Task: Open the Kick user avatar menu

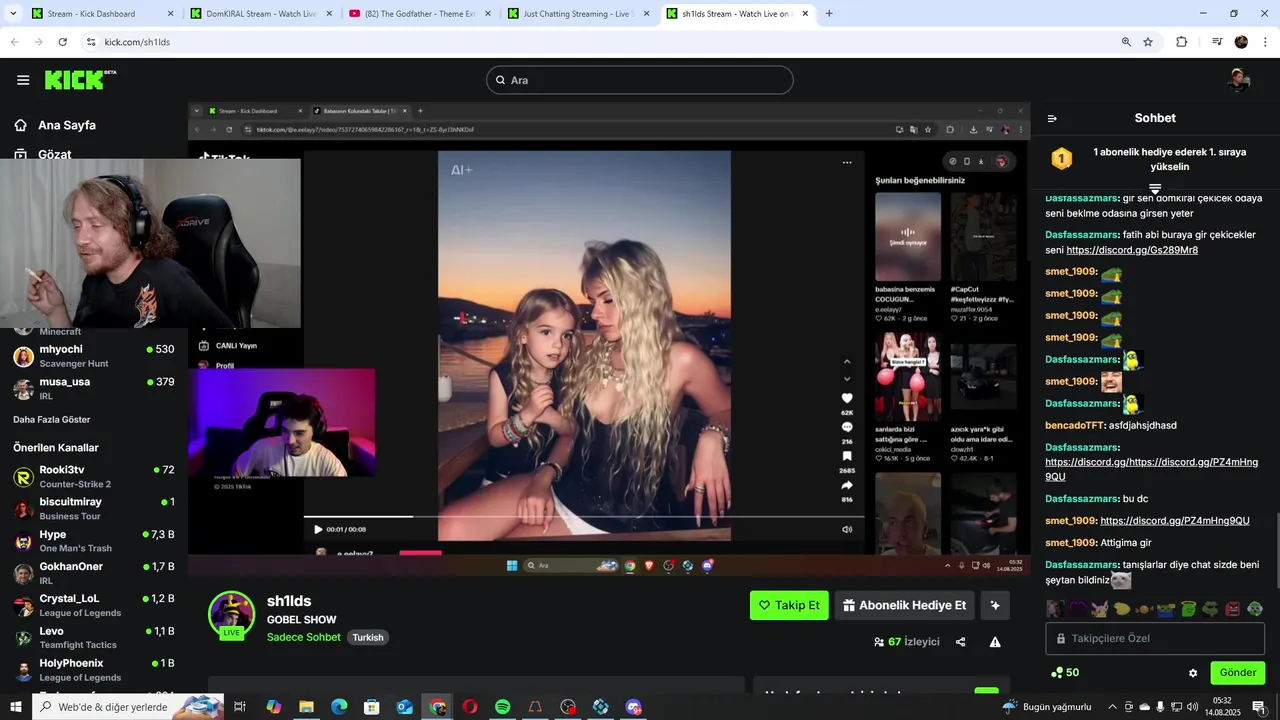Action: pos(1240,80)
